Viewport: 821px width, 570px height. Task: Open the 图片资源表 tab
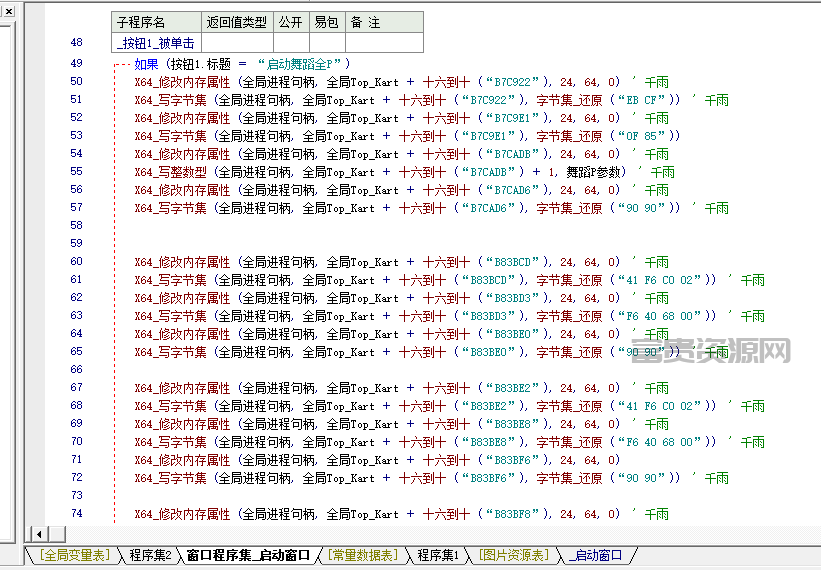514,555
